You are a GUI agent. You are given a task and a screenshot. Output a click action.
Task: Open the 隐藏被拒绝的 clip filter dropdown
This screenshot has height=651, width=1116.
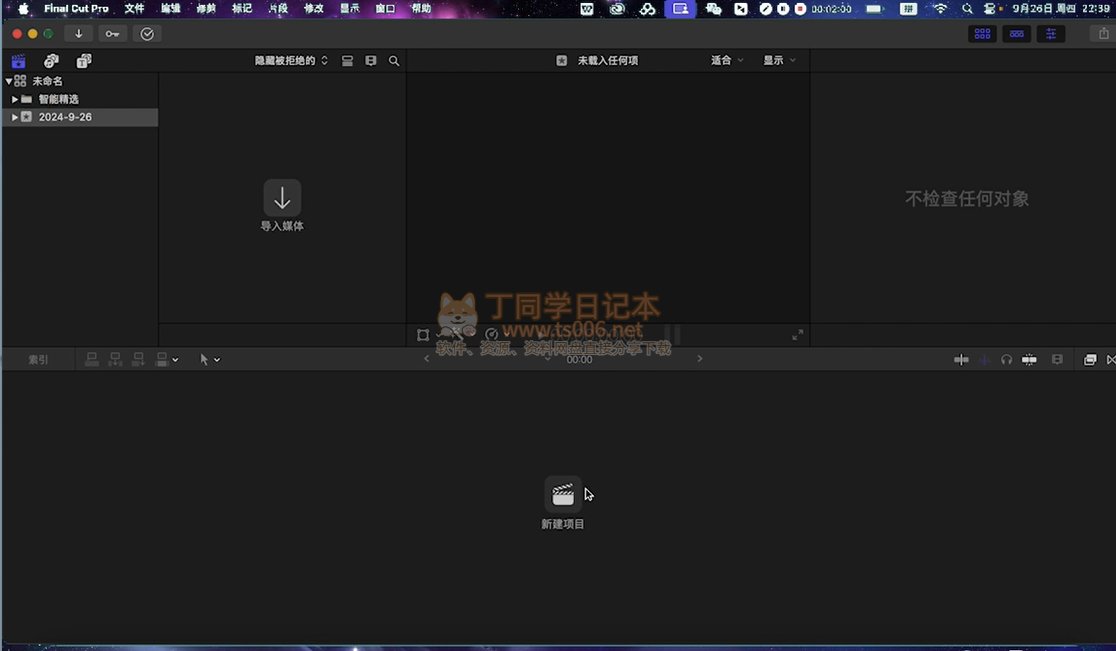(x=291, y=61)
